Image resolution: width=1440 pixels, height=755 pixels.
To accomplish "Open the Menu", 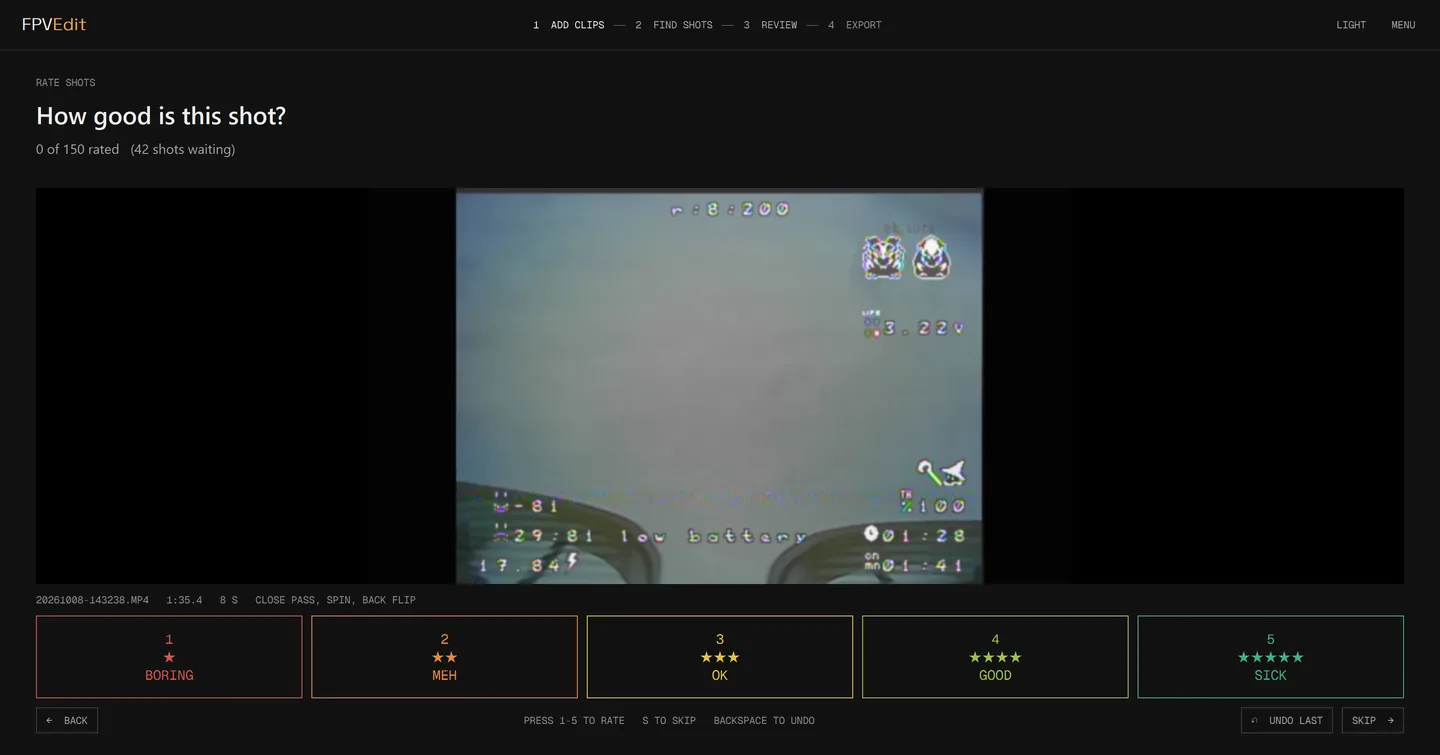I will click(1403, 25).
